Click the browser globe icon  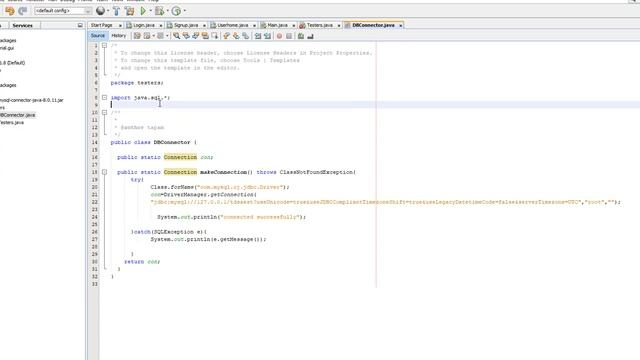click(100, 11)
